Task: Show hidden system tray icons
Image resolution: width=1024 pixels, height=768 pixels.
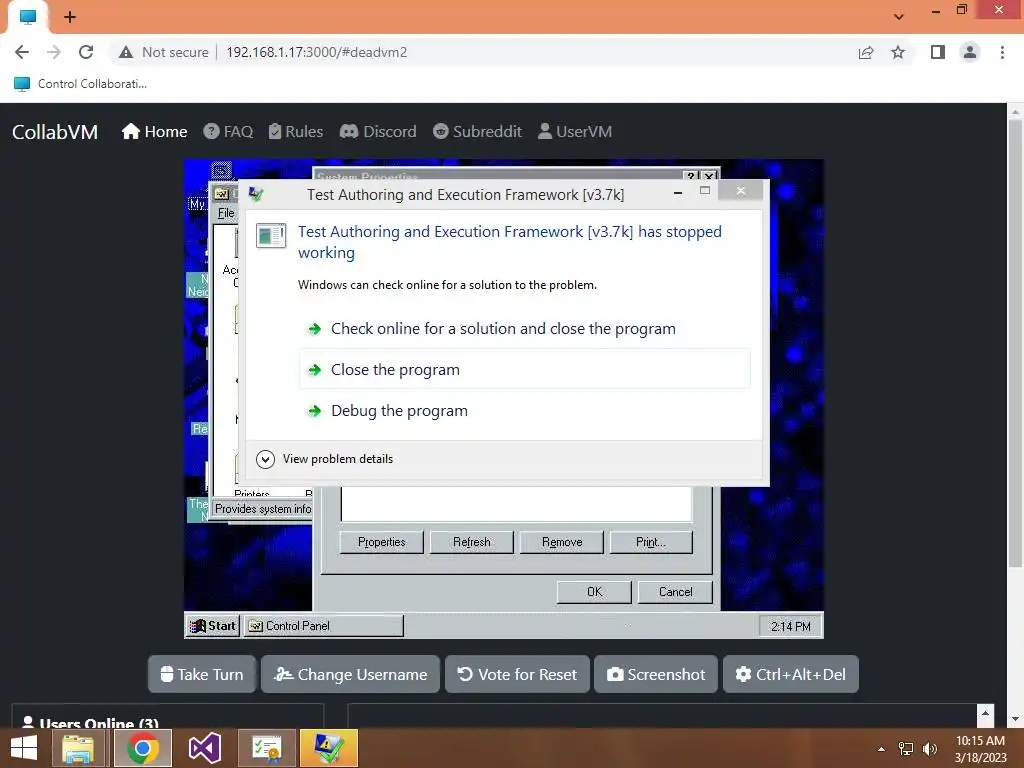Action: [881, 749]
